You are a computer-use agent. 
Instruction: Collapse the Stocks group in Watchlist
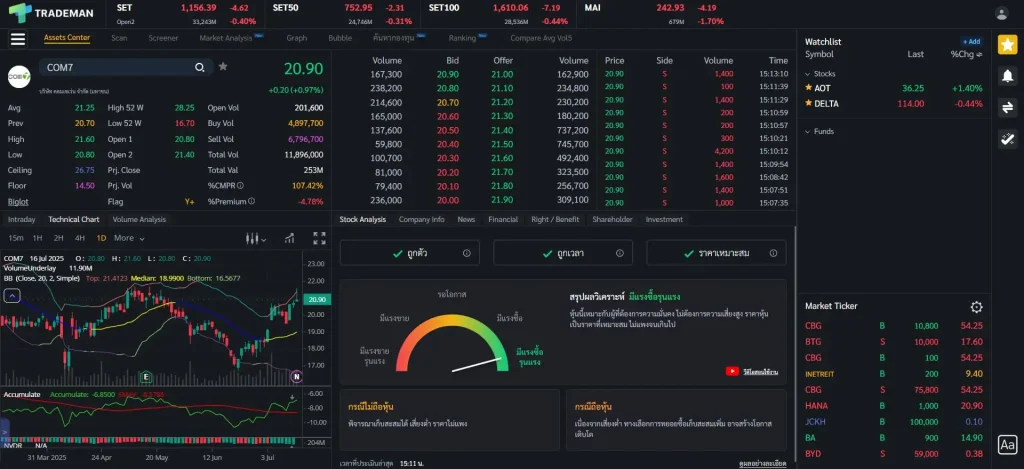tap(808, 74)
